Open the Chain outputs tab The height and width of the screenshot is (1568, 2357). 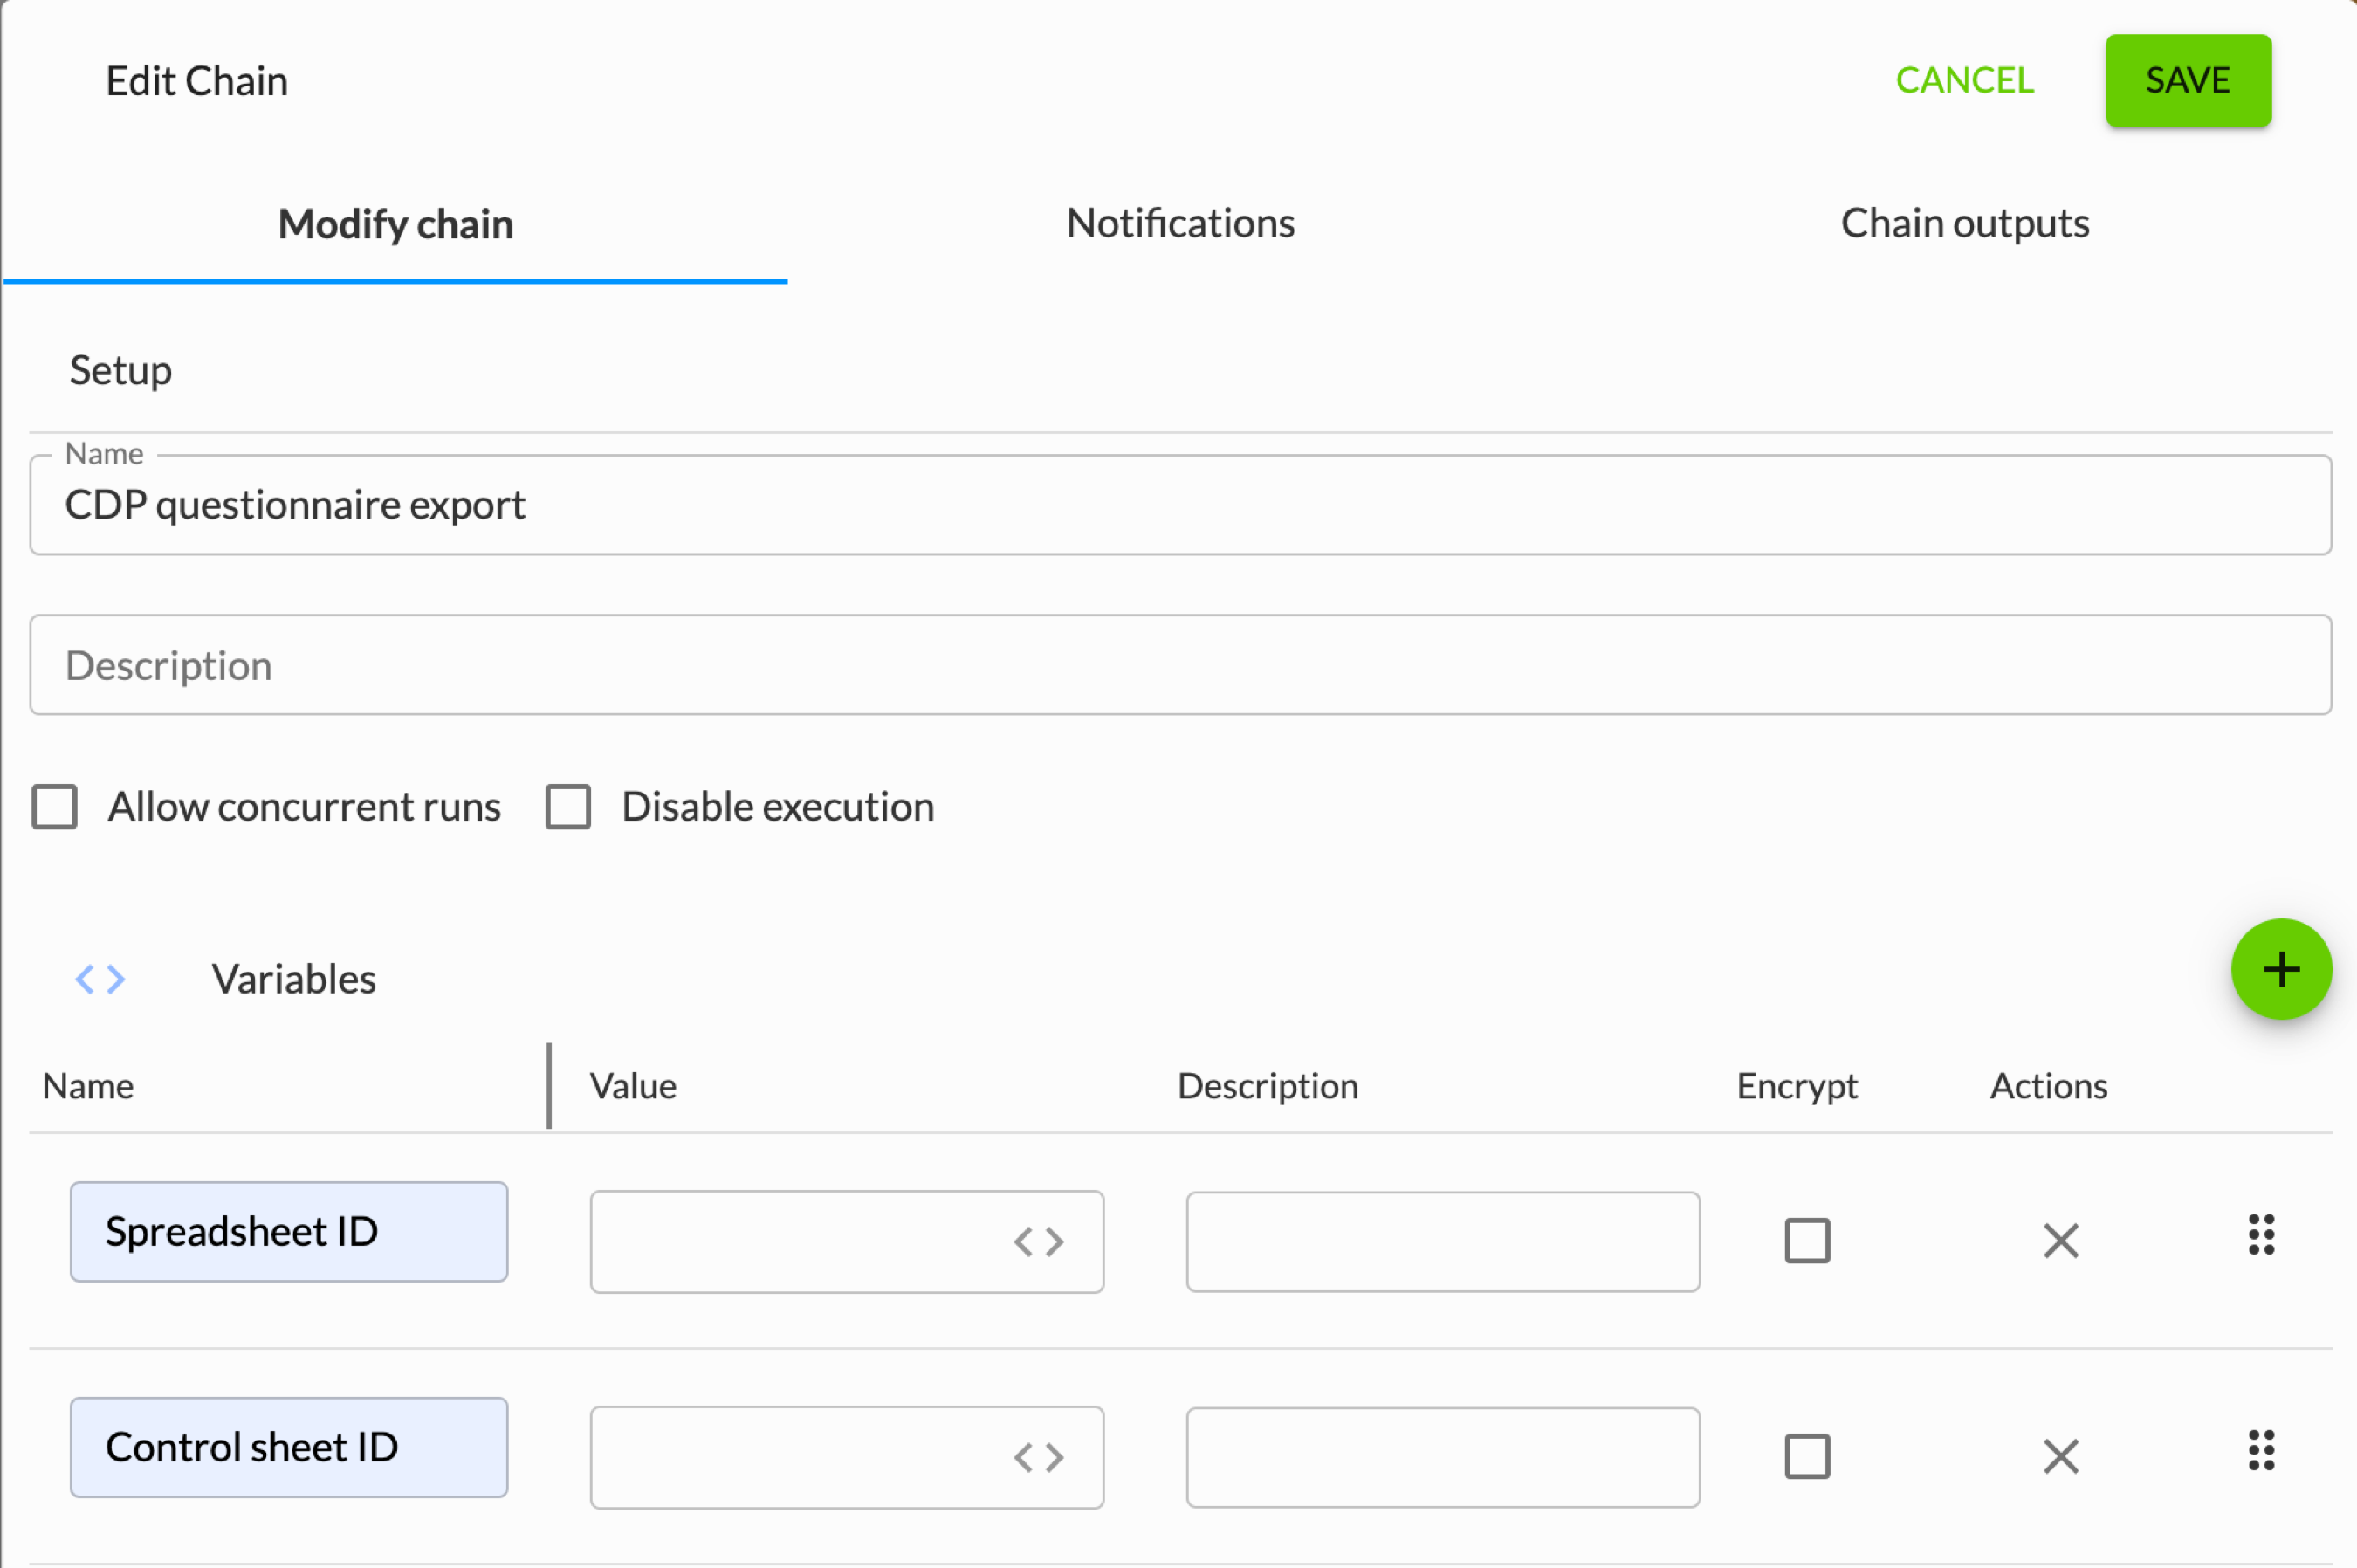click(1964, 223)
